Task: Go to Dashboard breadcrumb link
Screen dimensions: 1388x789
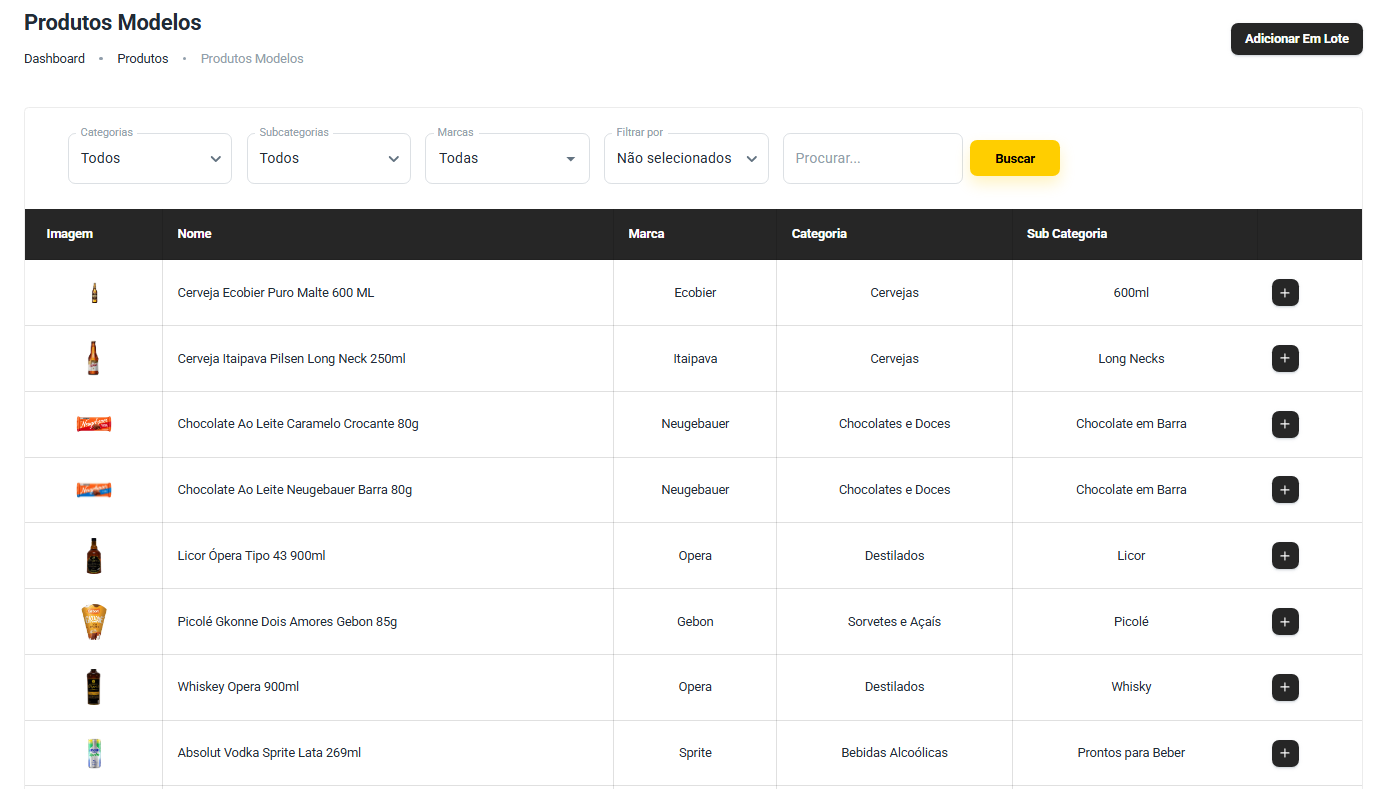Action: [x=55, y=59]
